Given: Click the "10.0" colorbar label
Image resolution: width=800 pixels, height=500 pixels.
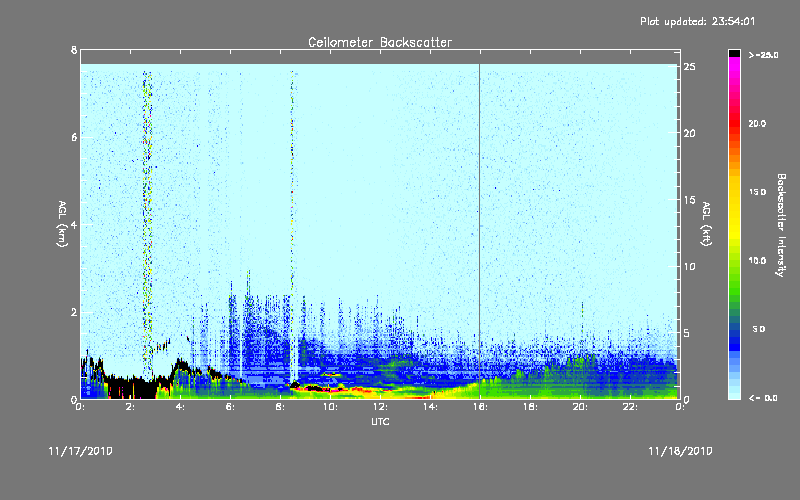Looking at the screenshot, I should coord(757,261).
